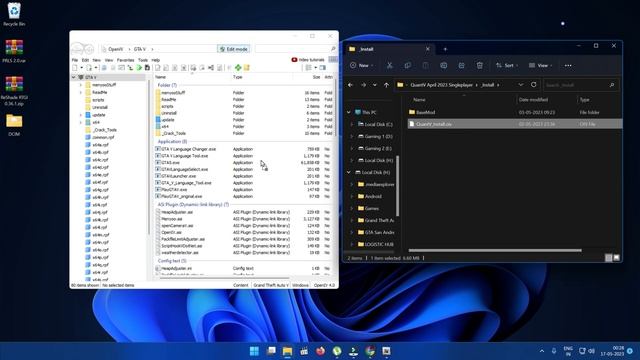Click the black save disk icon in OpenIV toolbar
Screen dimensions: 640x360
pyautogui.click(x=147, y=68)
